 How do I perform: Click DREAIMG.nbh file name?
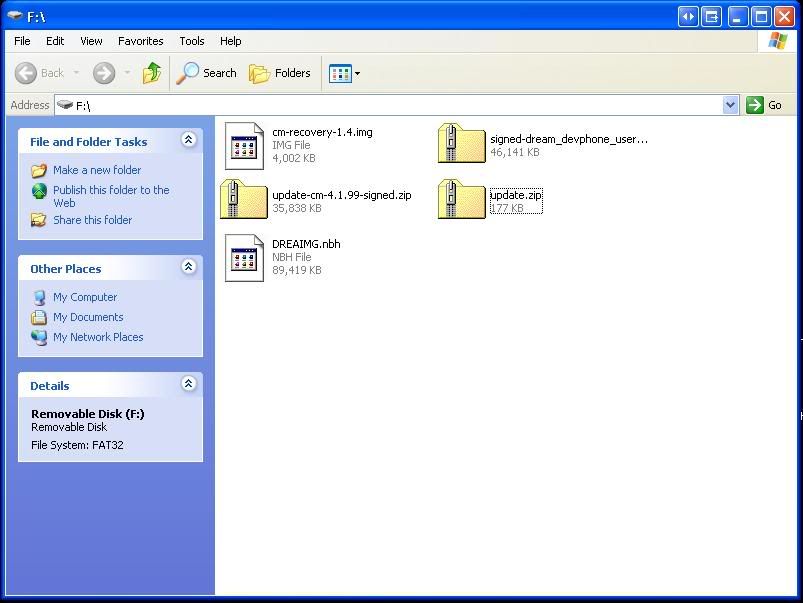click(306, 244)
